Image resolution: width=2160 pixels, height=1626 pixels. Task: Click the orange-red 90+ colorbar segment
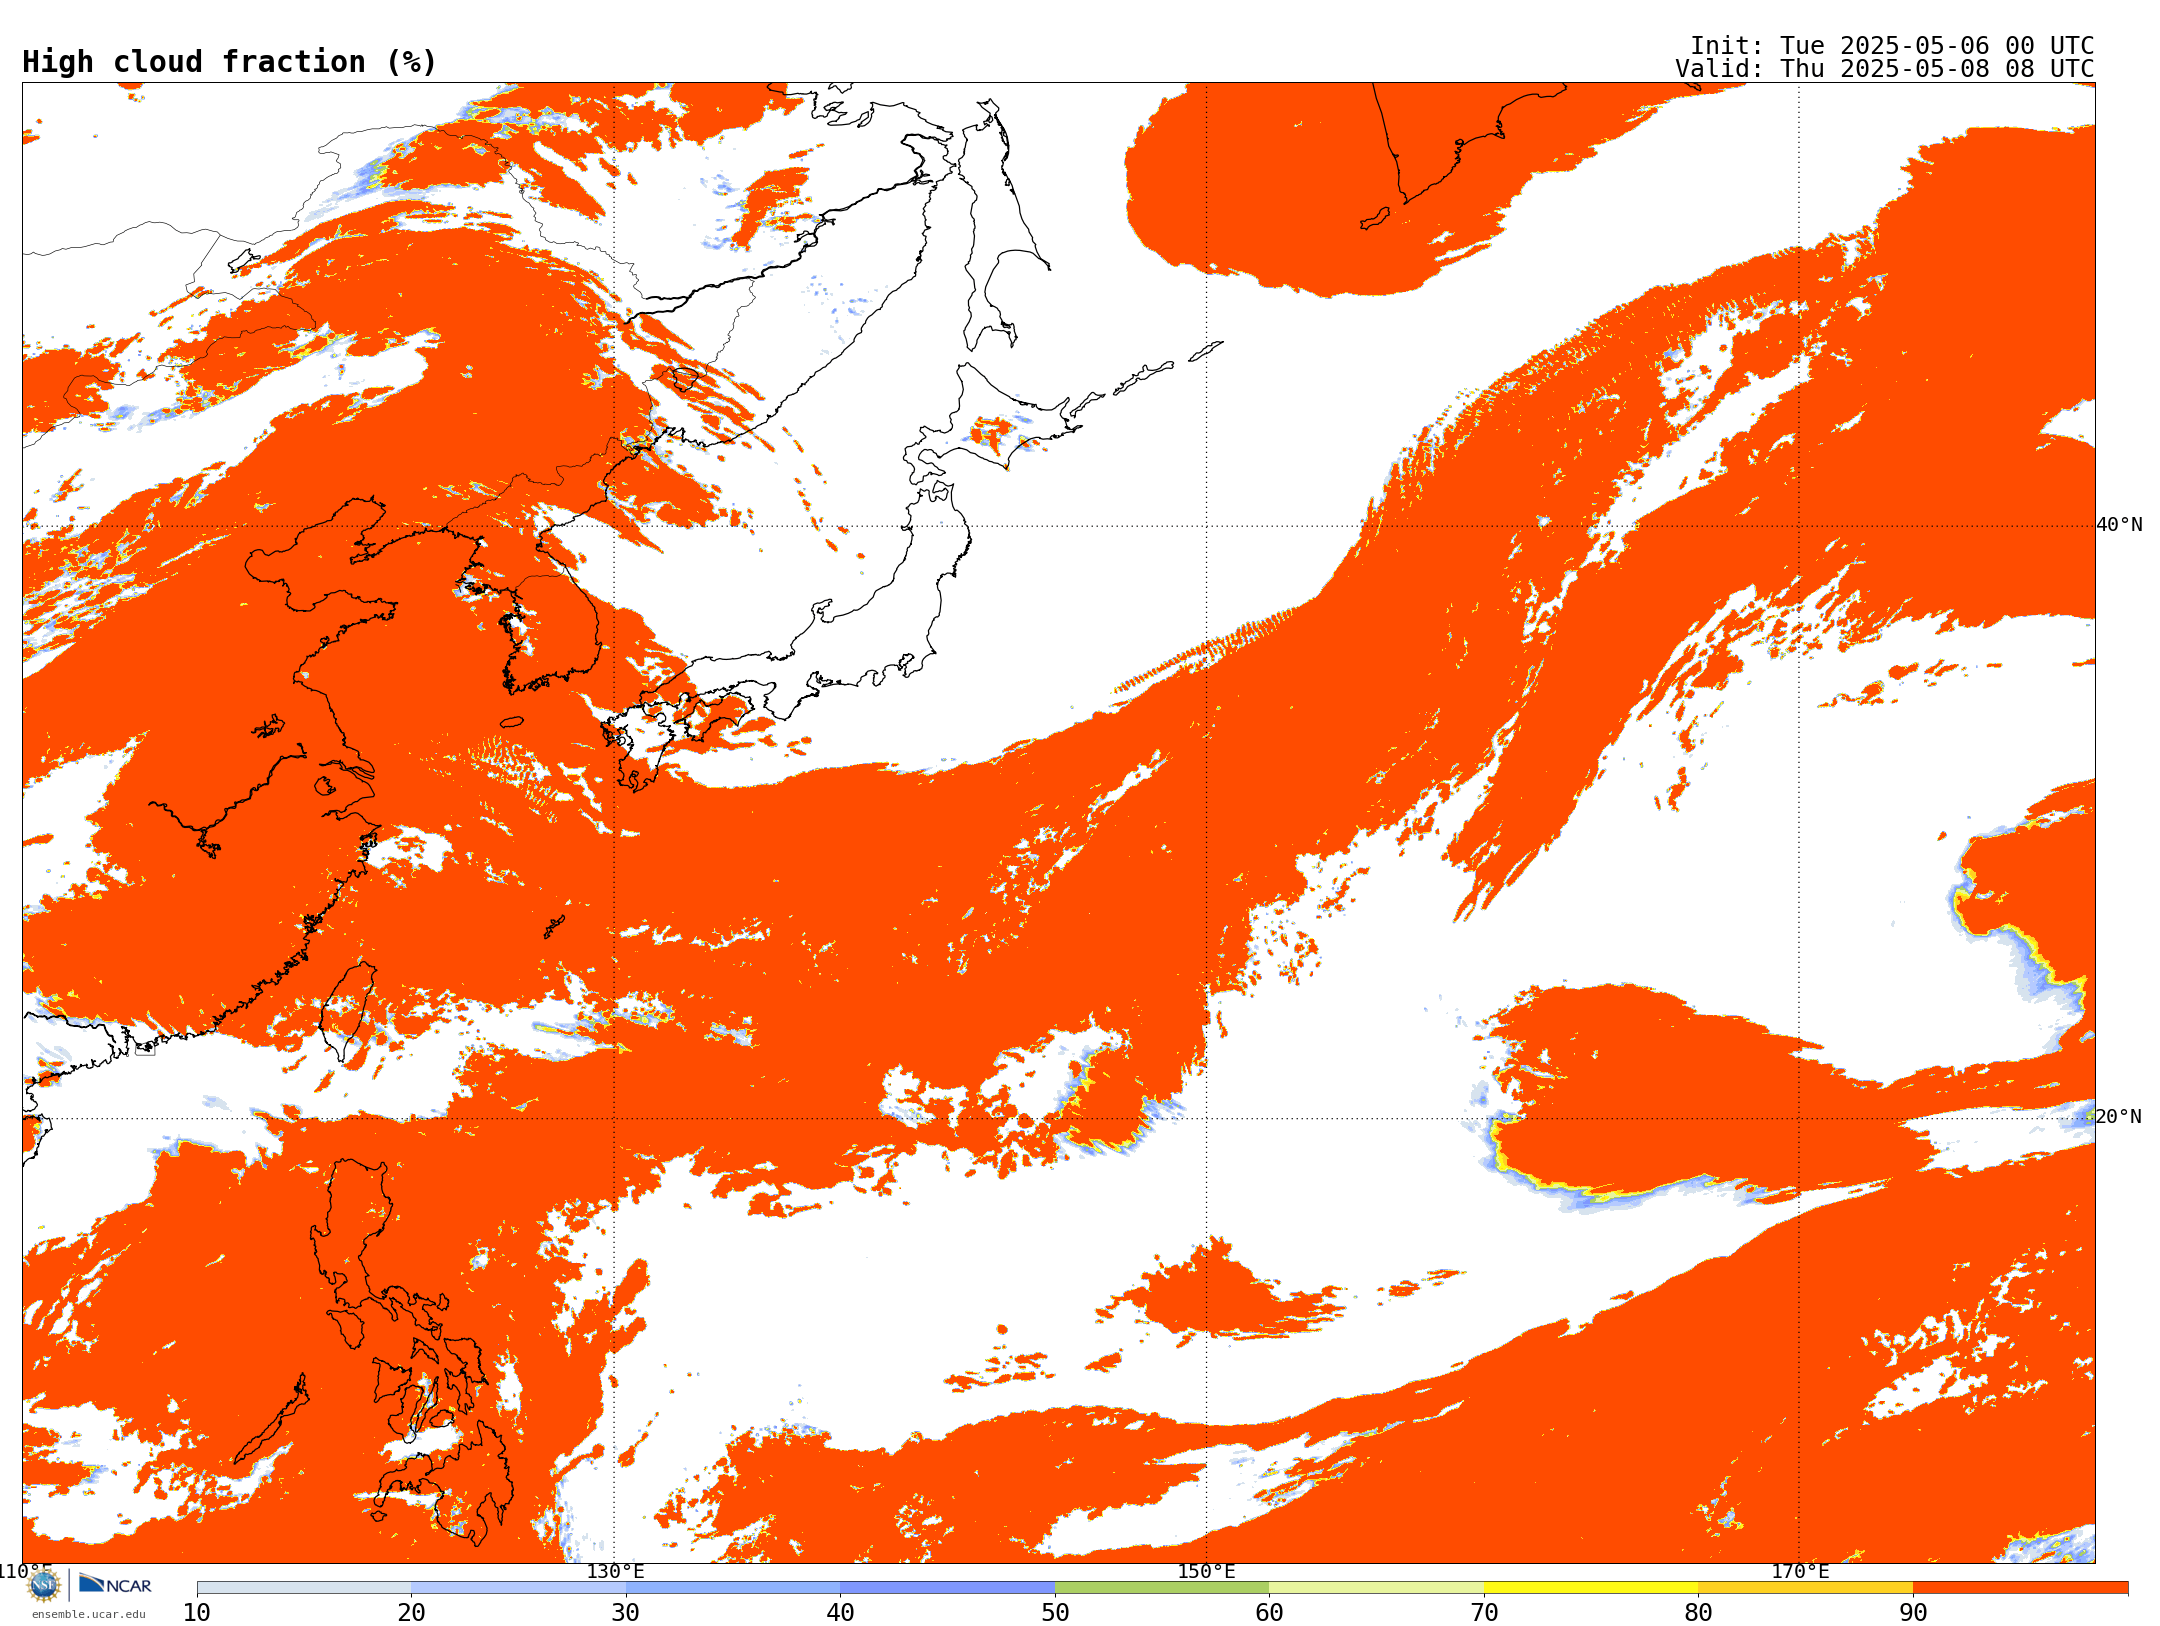coord(2020,1588)
